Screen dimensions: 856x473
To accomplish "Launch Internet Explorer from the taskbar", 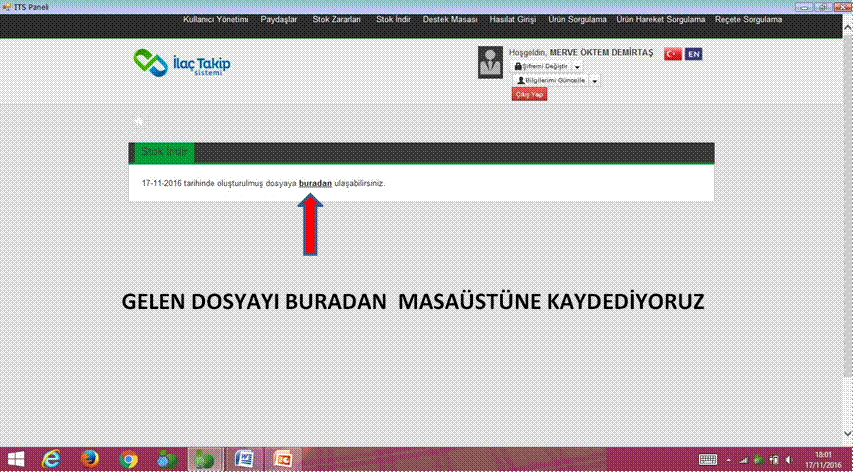I will (53, 459).
